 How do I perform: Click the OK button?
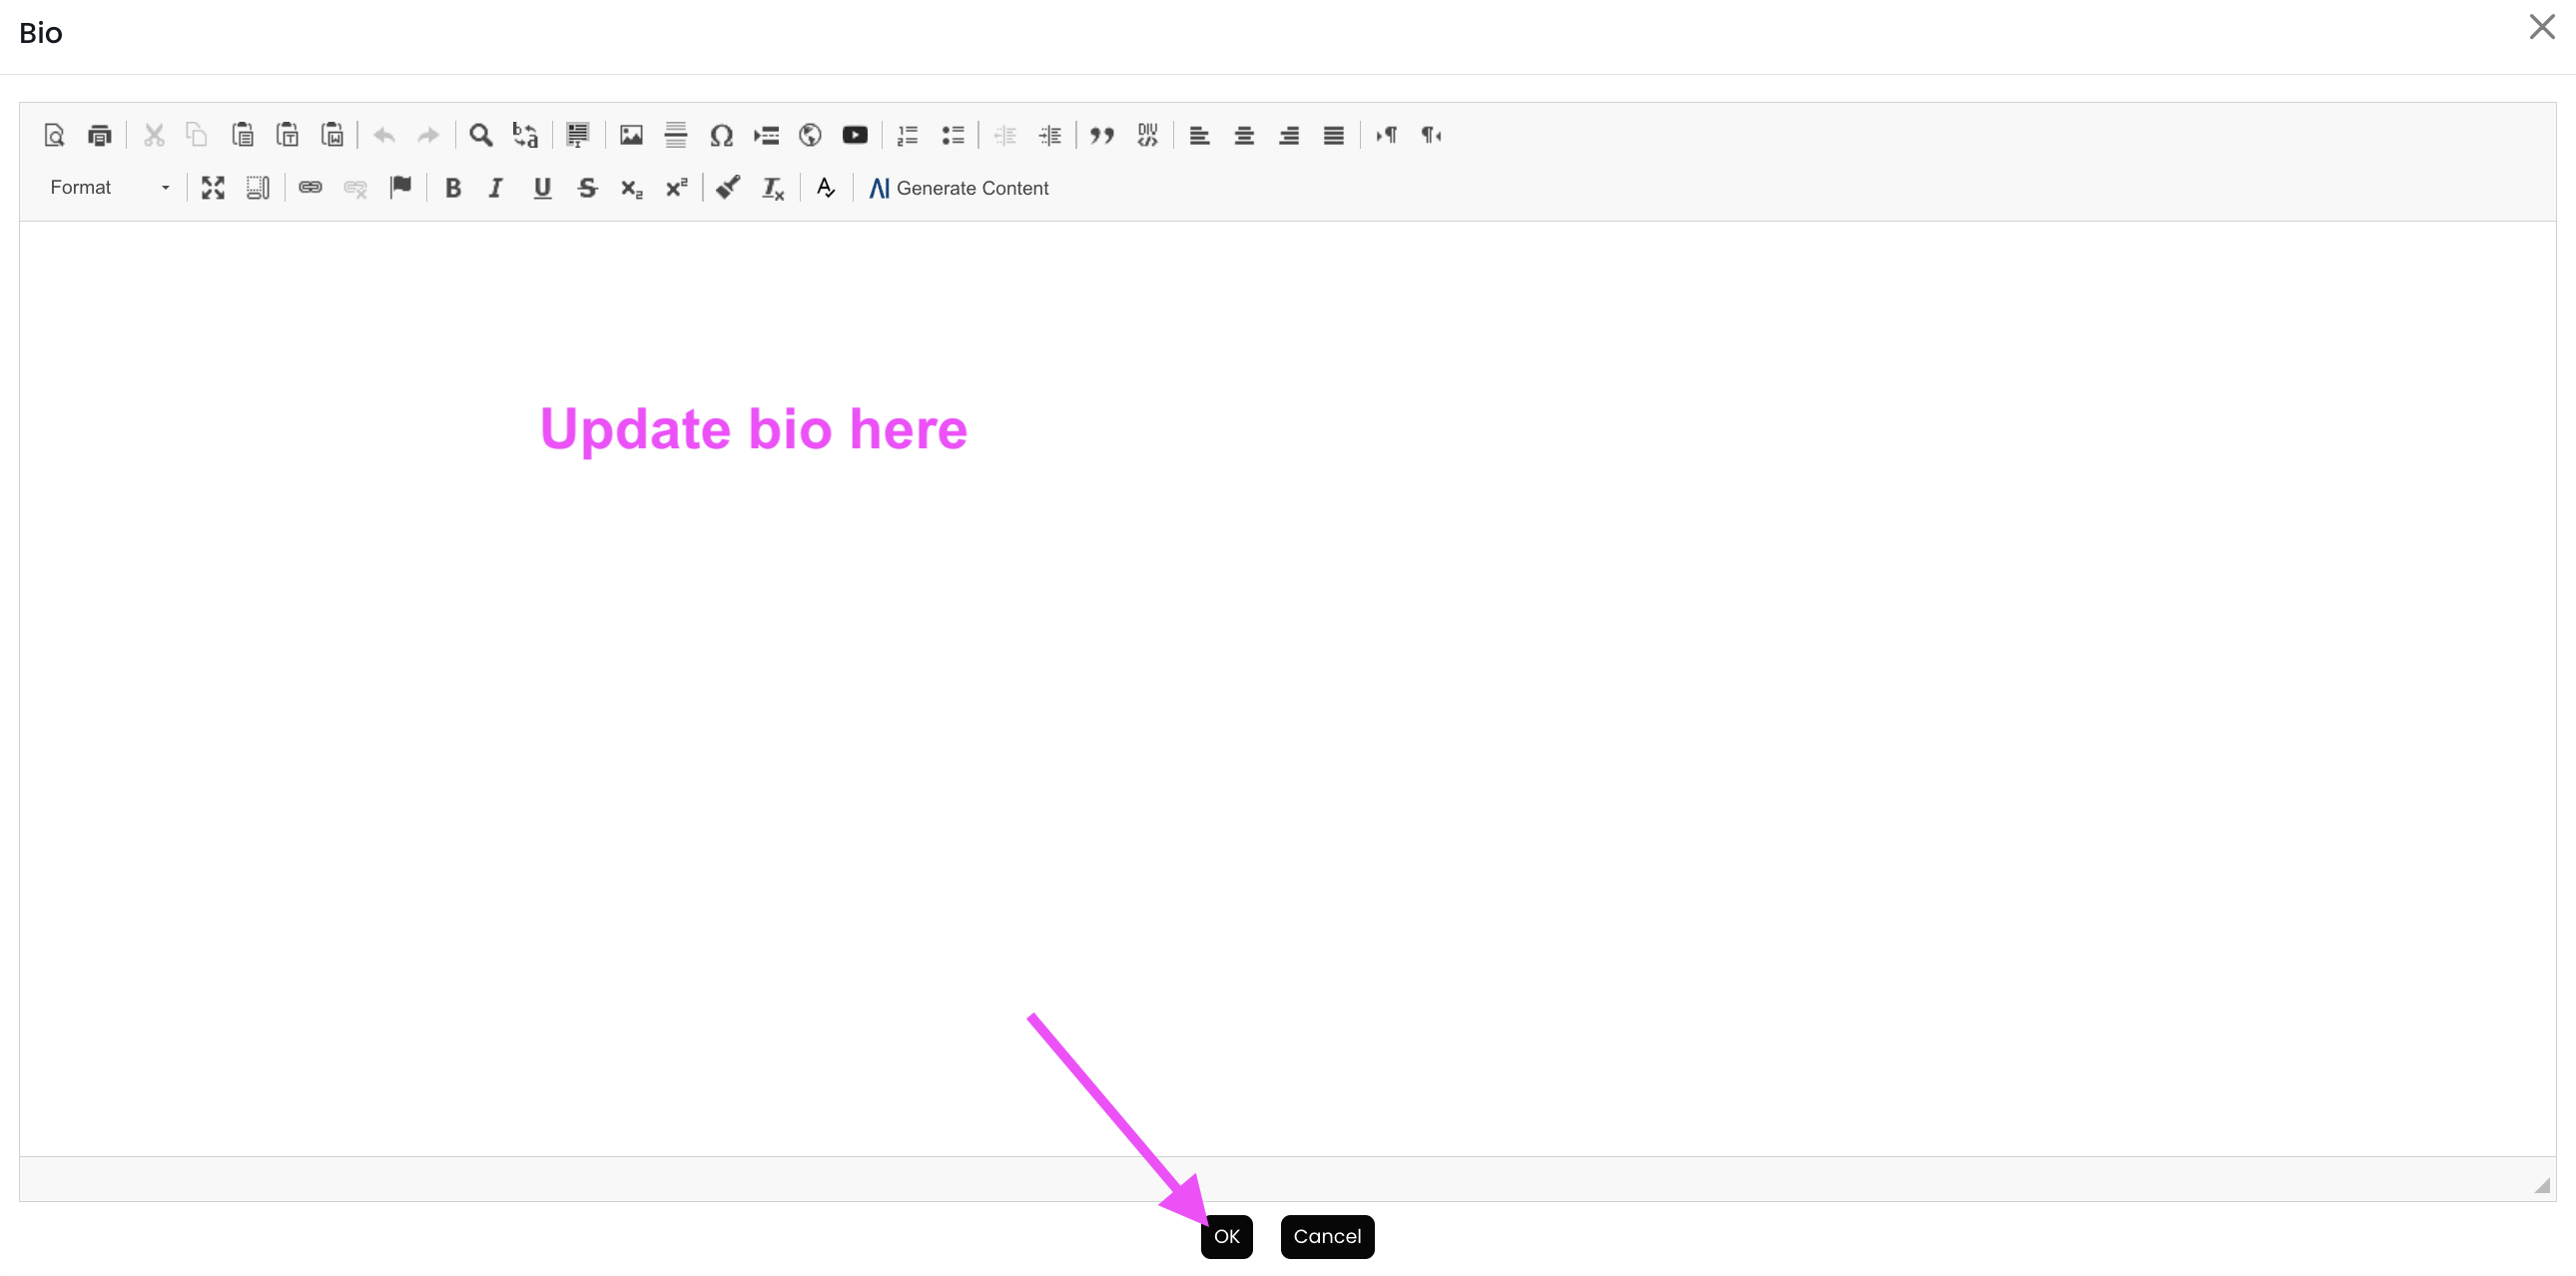[1226, 1236]
